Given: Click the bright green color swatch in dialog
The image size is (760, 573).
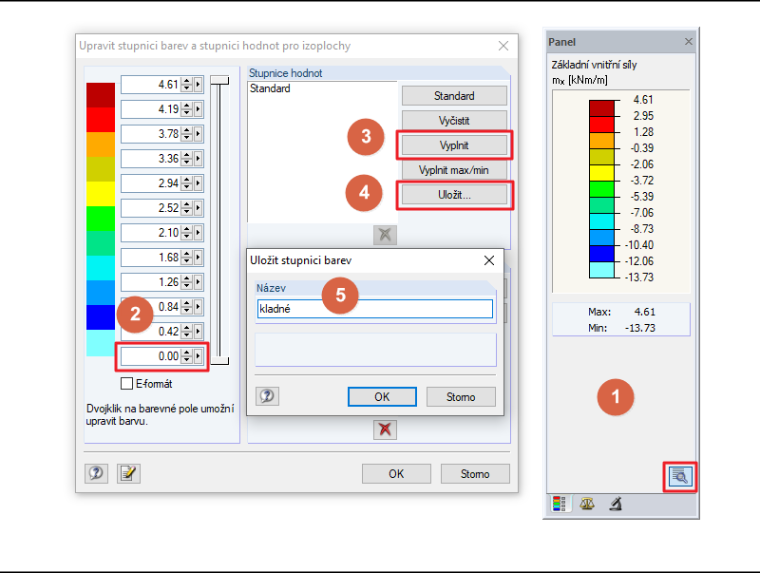Looking at the screenshot, I should 100,219.
